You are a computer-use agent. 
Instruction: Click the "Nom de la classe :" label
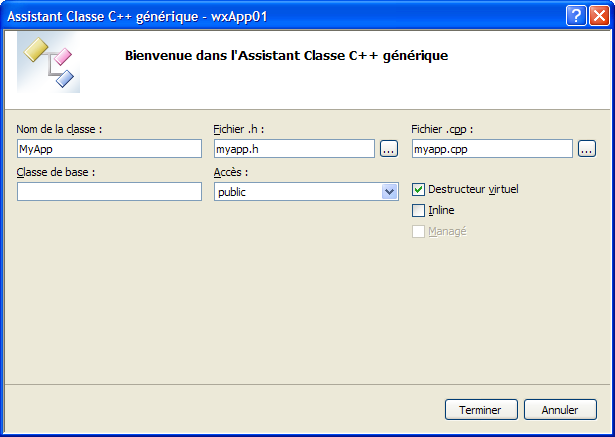coord(60,129)
